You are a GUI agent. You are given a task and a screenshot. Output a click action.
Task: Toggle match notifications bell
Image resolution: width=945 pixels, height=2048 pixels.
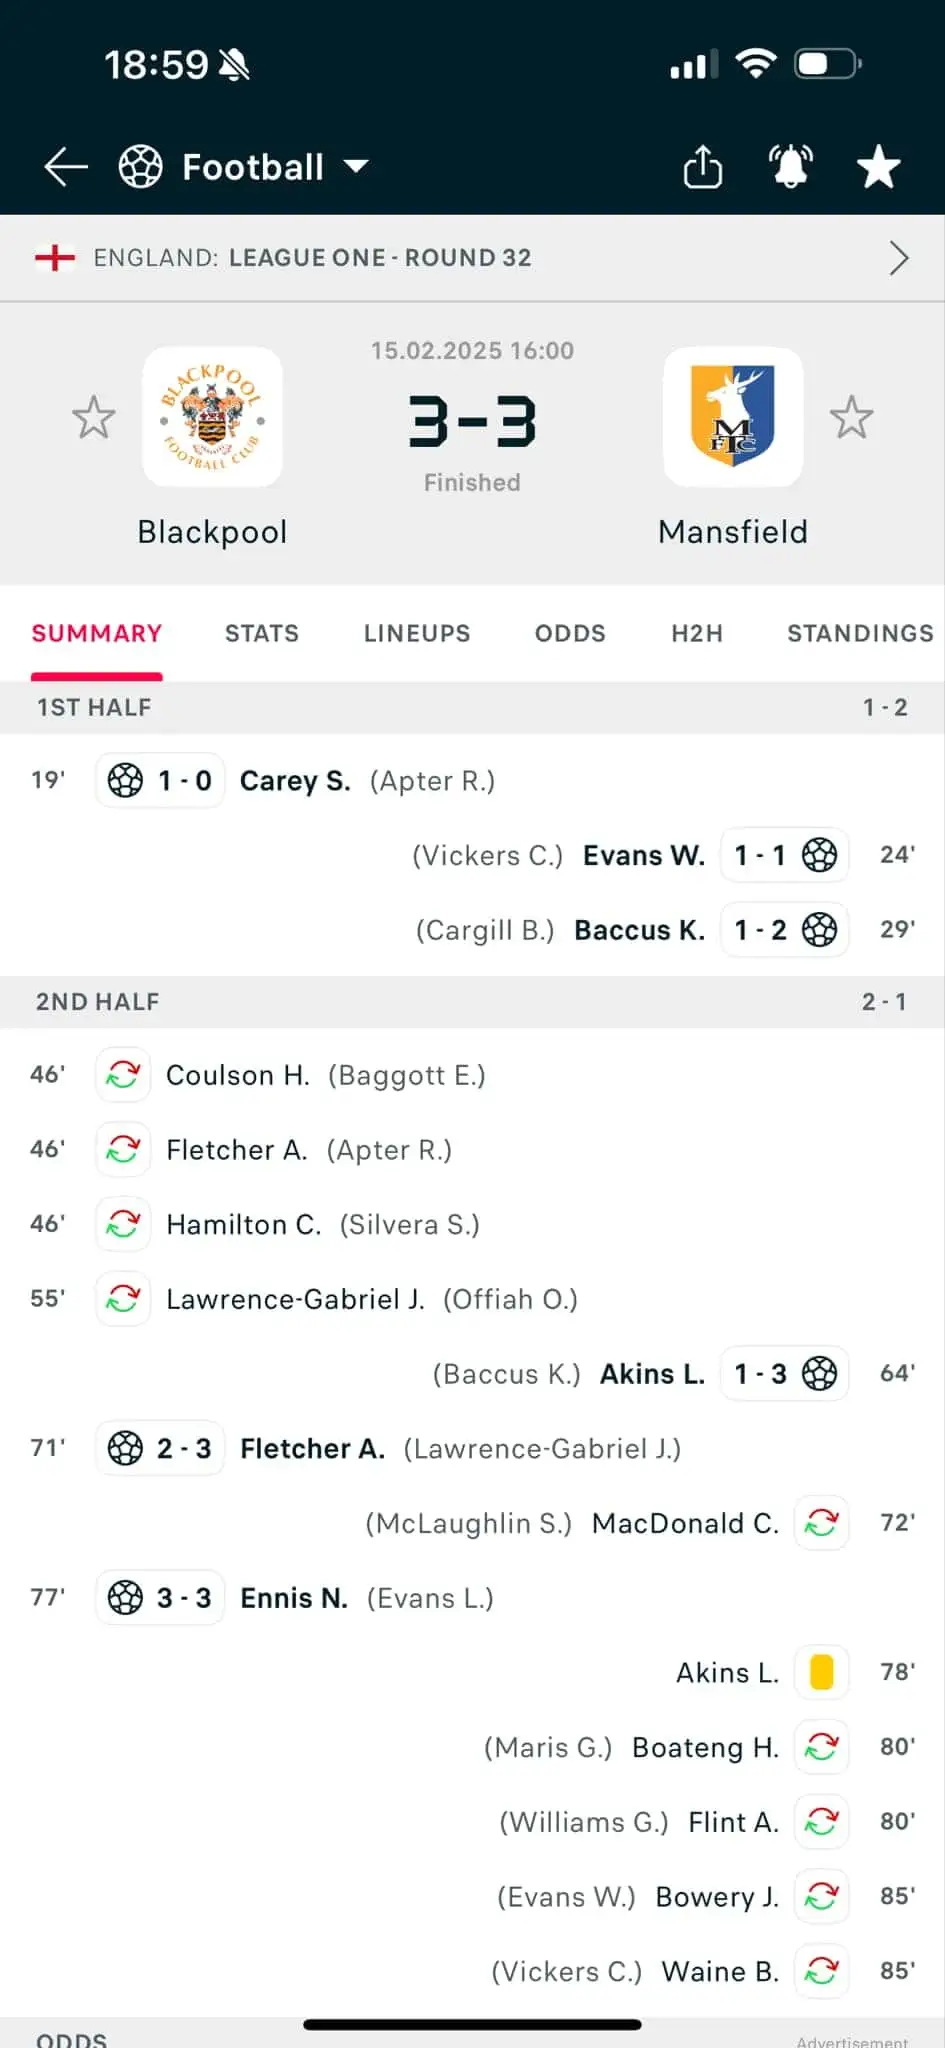[x=790, y=167]
